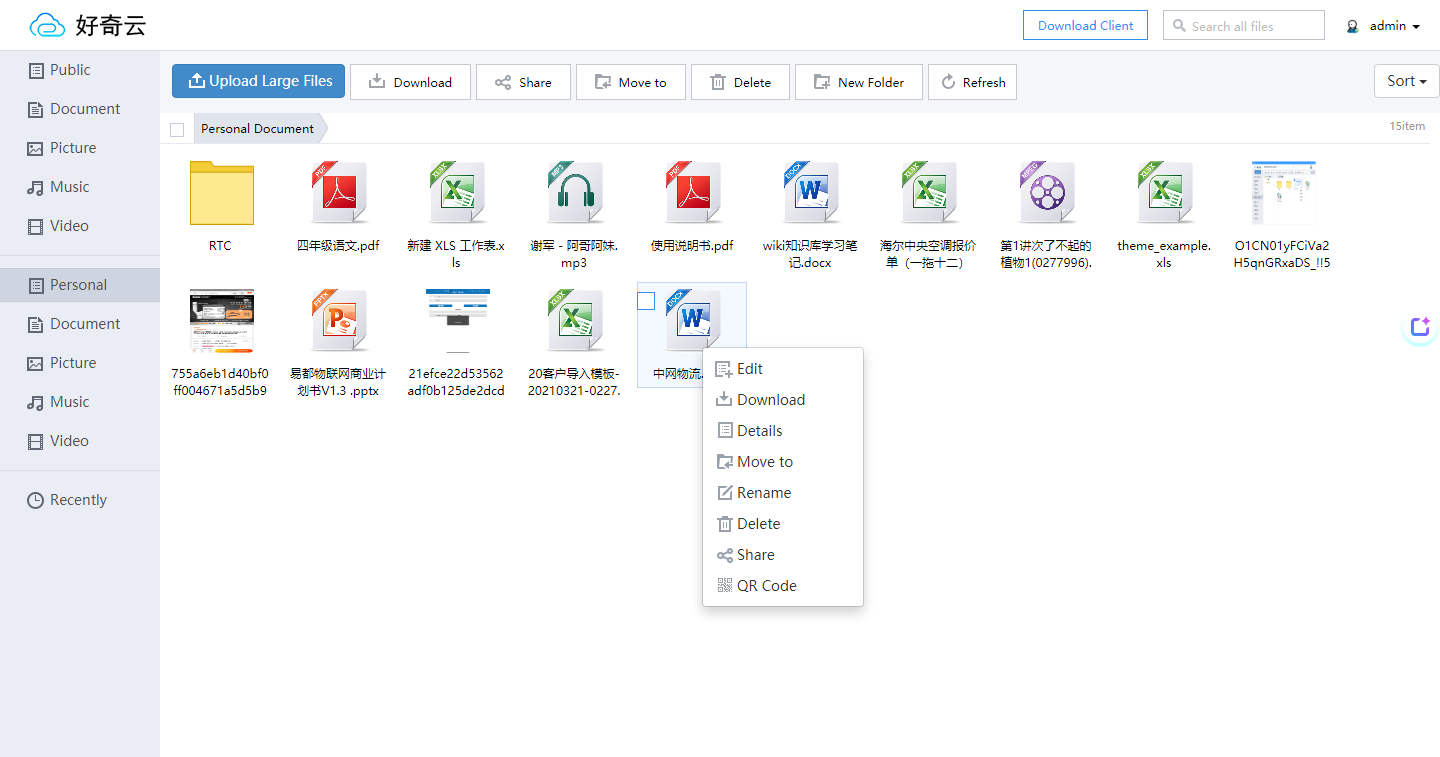Open the wiki知识库学习笔记.docx Word icon
This screenshot has width=1440, height=757.
(810, 193)
